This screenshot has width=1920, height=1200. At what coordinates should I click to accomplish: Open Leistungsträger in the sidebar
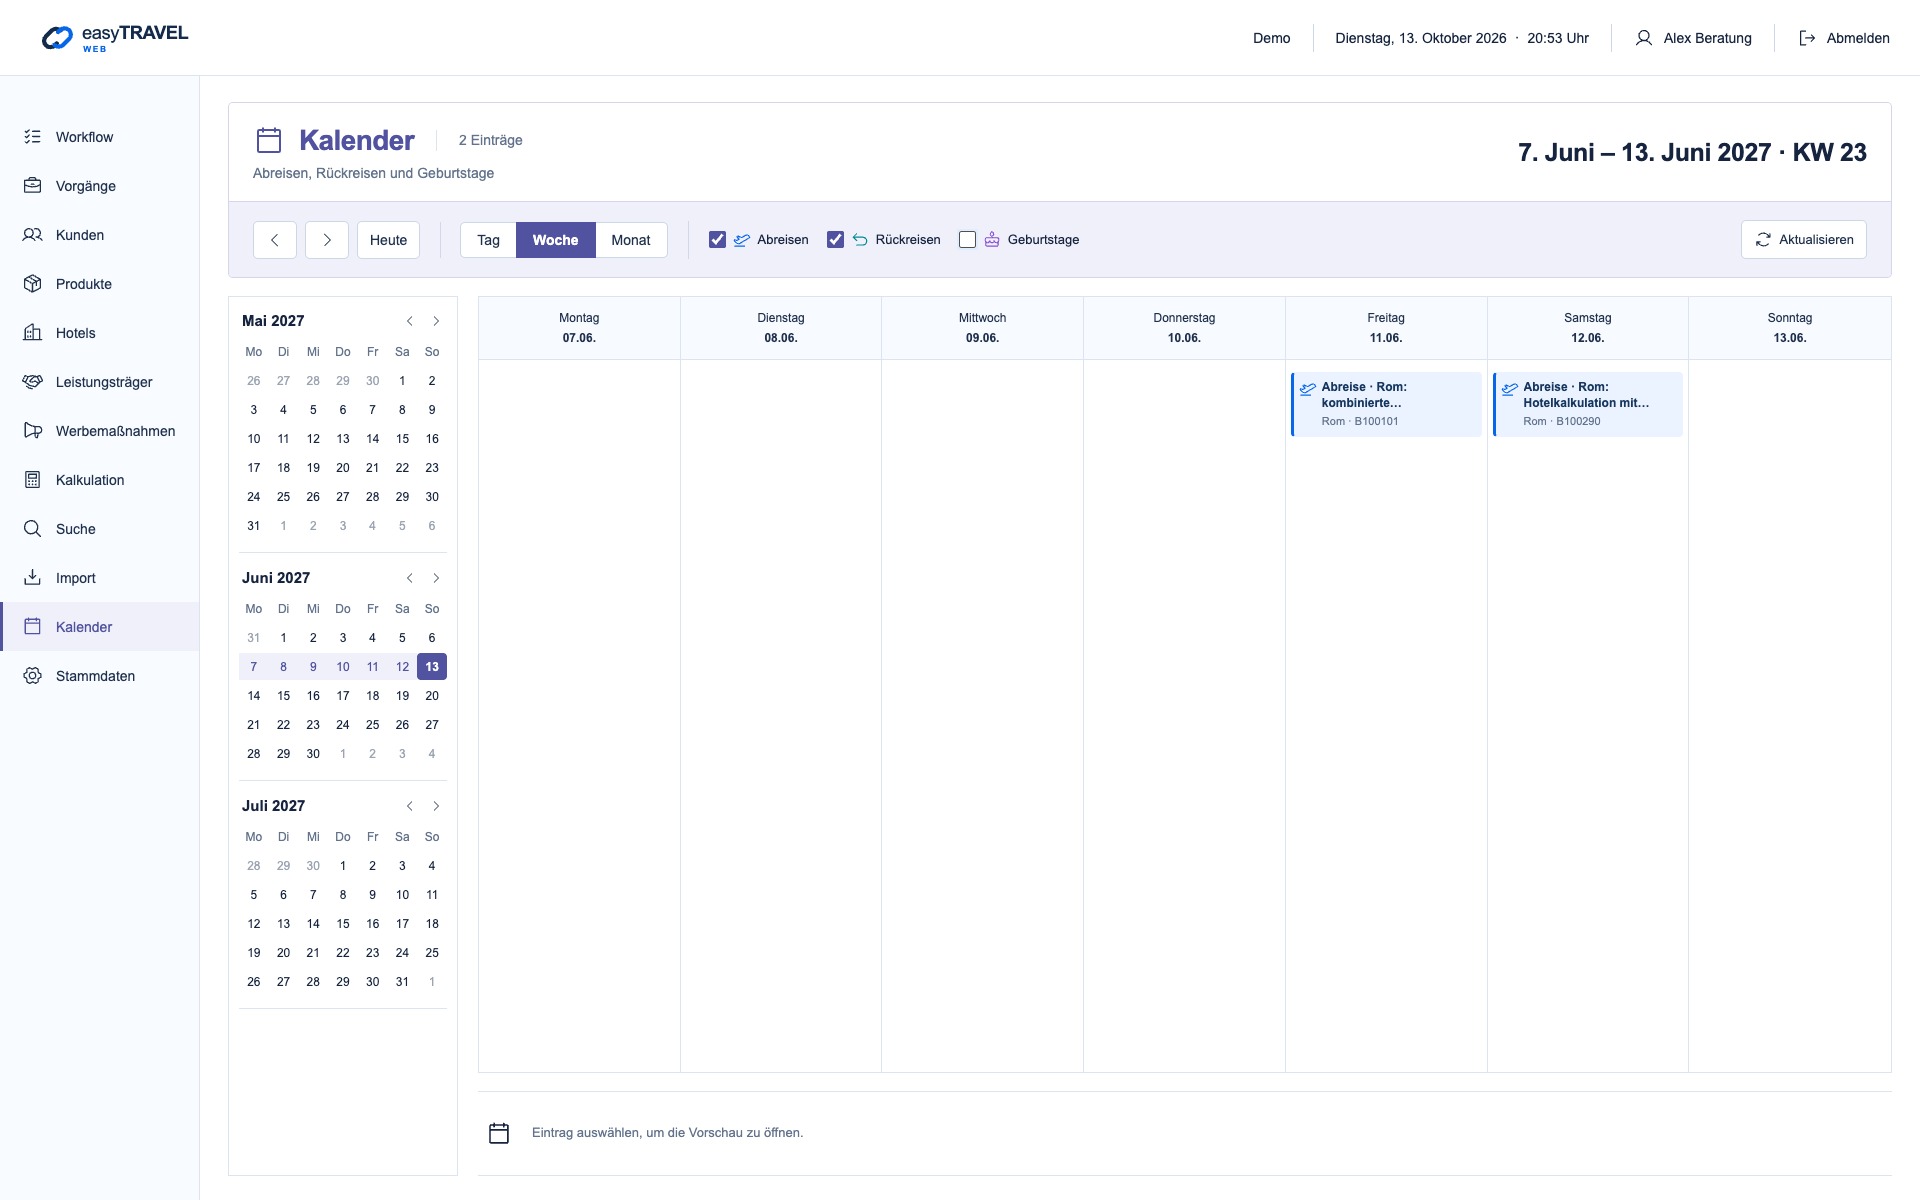[x=100, y=382]
